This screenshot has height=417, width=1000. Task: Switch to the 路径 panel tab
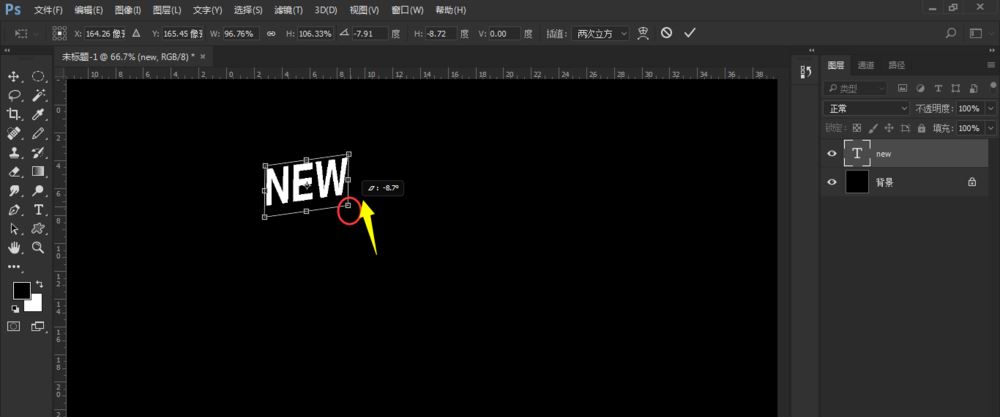(x=896, y=65)
